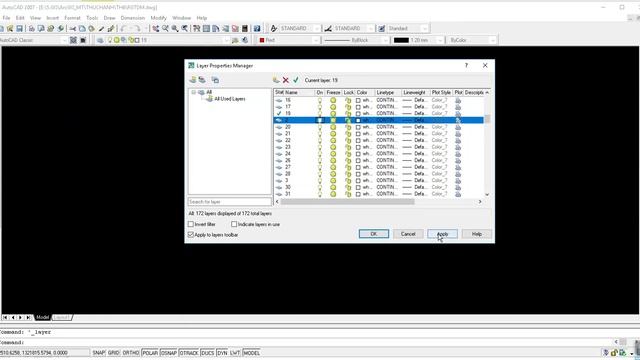Click the blue Help question-mark toolbar icon
This screenshot has width=640, height=360.
tap(257, 29)
